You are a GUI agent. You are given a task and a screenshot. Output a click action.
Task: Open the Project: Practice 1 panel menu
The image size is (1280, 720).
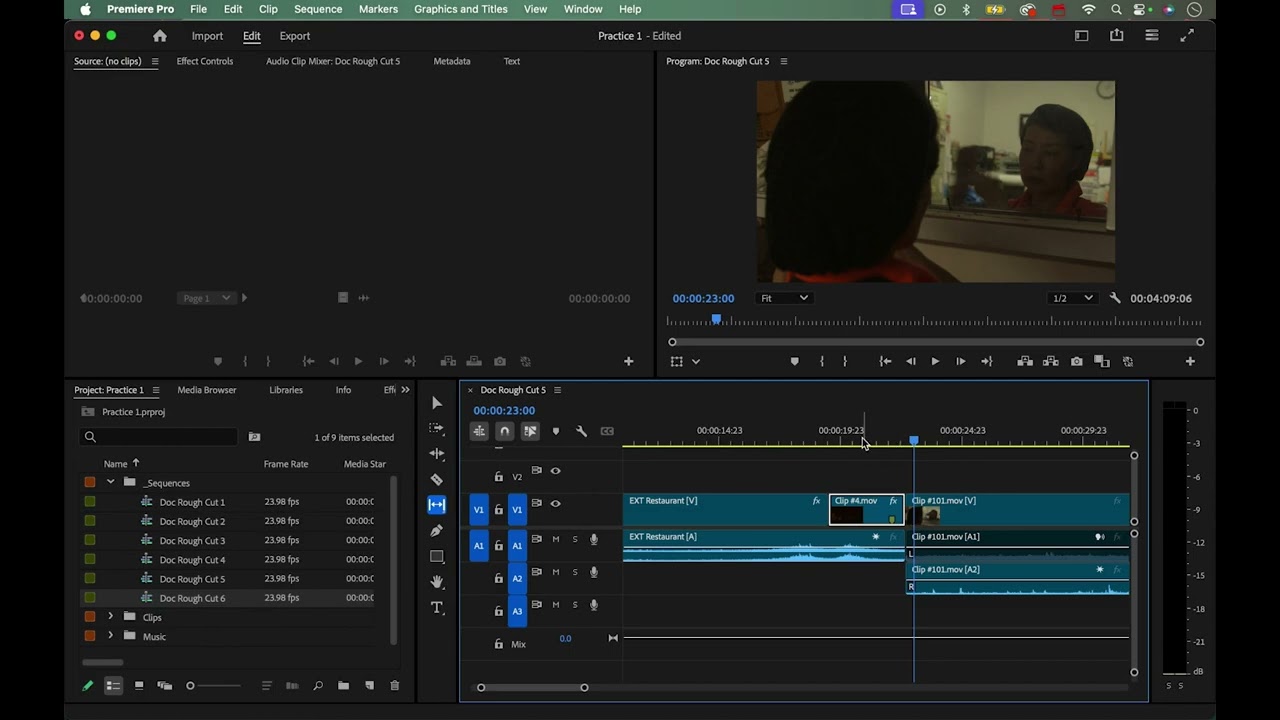(156, 390)
